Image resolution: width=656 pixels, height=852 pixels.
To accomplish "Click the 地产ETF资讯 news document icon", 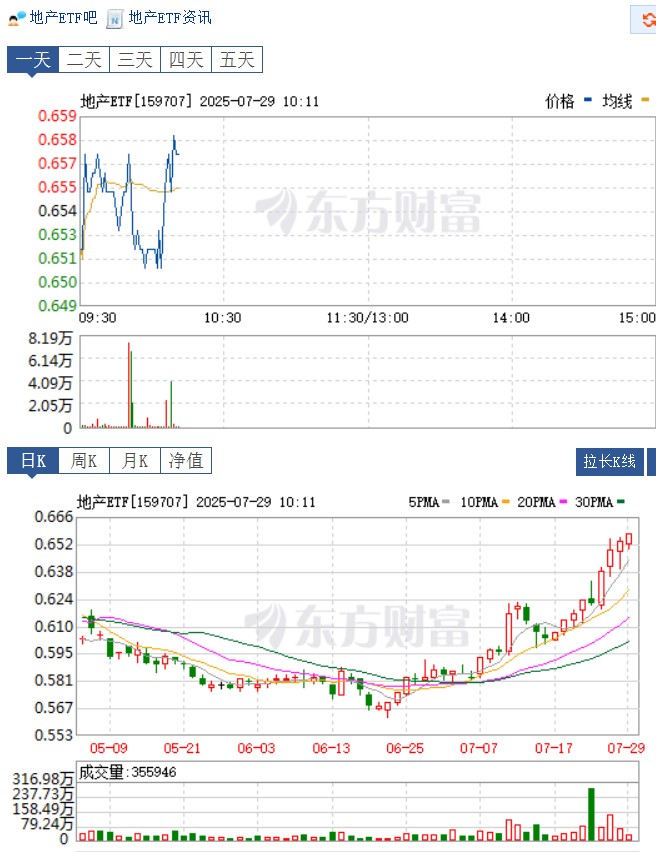I will tap(114, 19).
